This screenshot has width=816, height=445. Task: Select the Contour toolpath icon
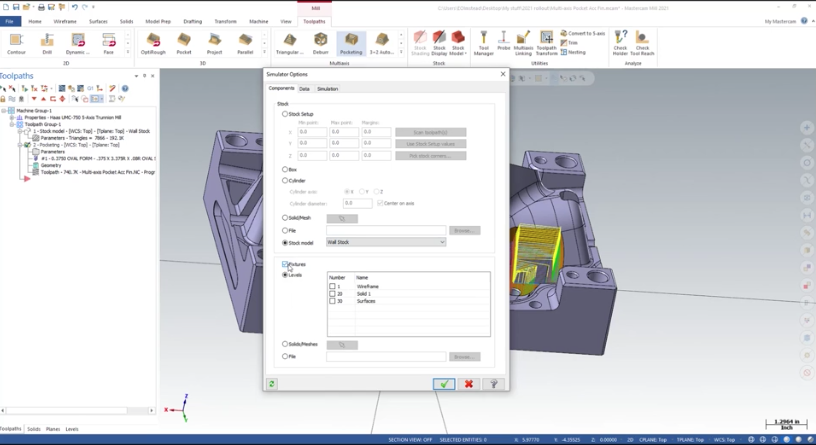tap(16, 44)
